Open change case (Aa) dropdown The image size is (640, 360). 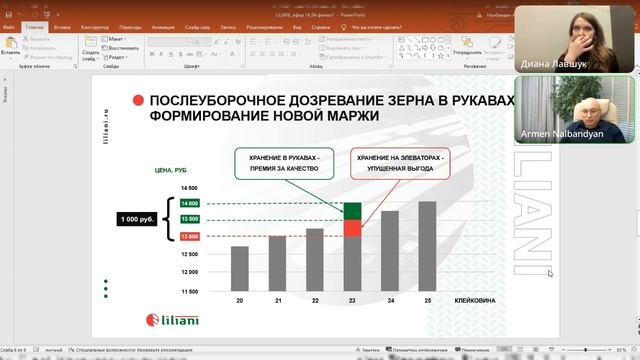pos(215,54)
